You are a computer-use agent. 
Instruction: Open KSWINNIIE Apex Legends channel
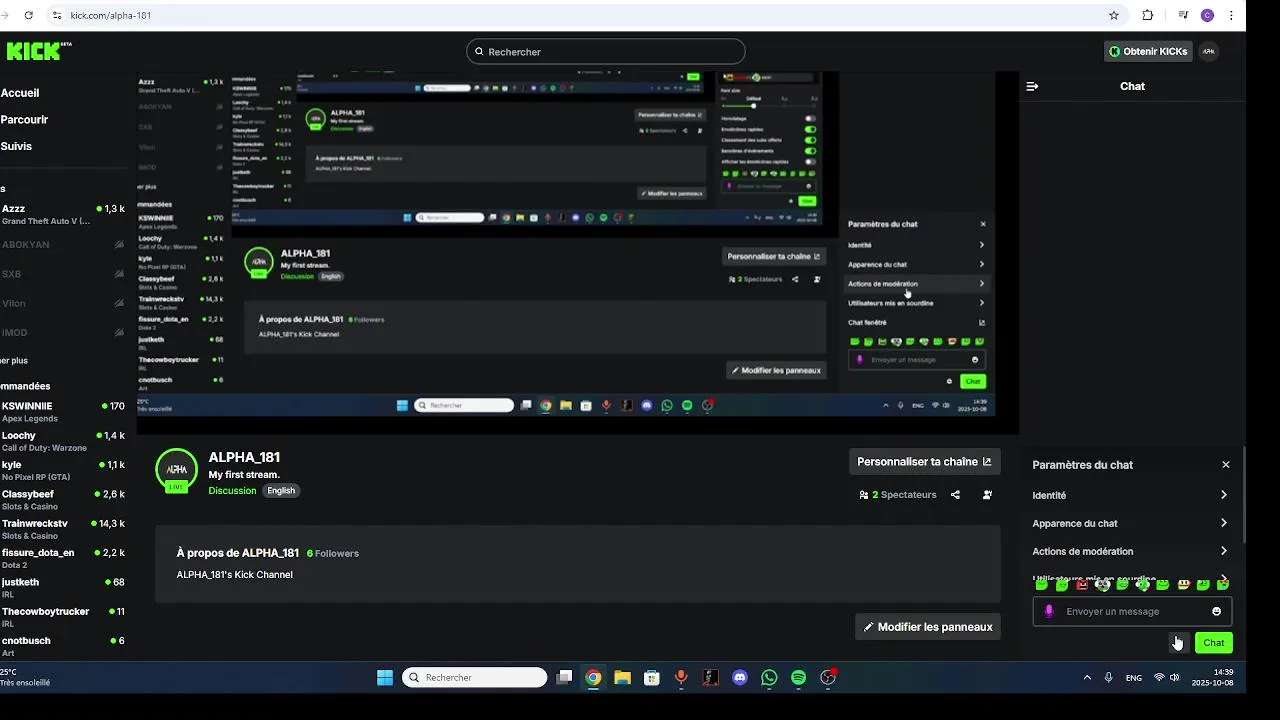click(x=62, y=412)
